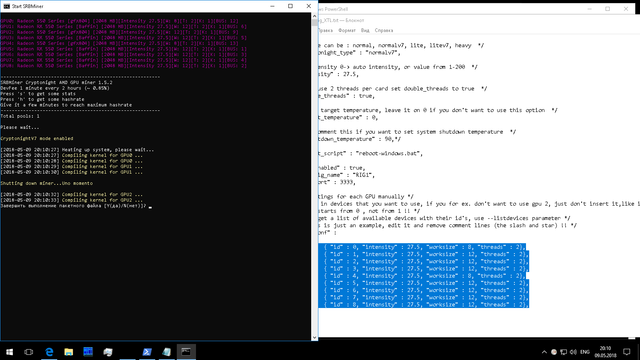Select the active console window taskbar icon

click(186, 351)
